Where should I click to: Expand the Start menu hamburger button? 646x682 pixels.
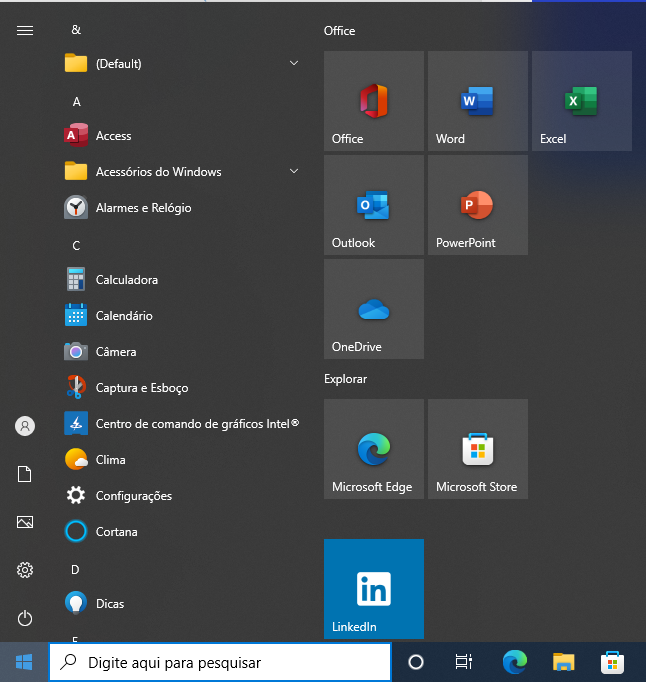pos(25,30)
